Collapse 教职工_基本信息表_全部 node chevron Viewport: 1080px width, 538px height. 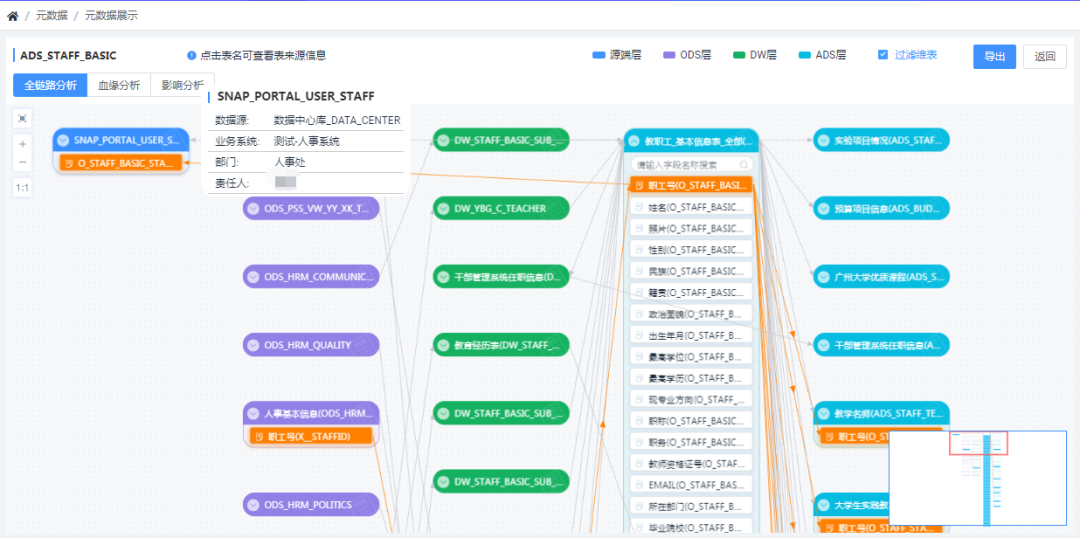(x=634, y=141)
